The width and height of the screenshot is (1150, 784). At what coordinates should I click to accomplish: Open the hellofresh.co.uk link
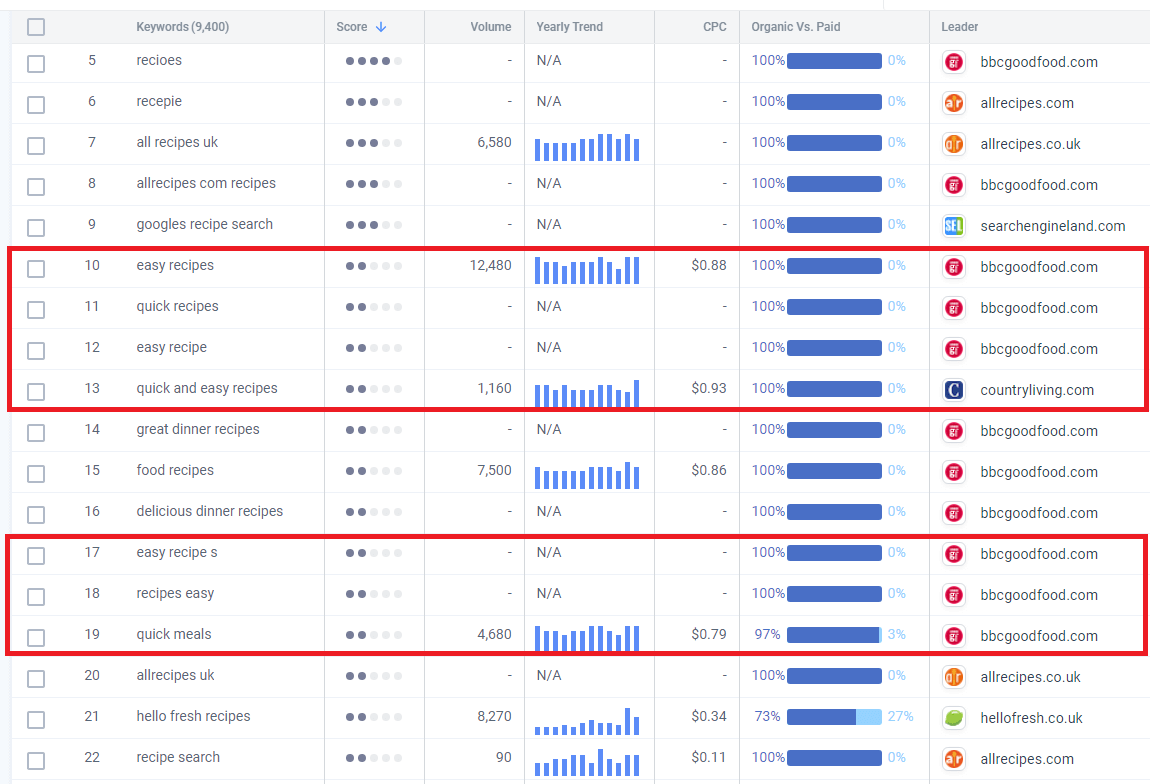coord(1023,717)
